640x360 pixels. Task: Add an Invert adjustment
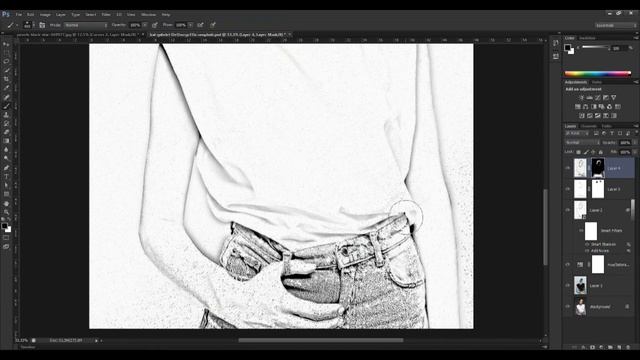point(582,116)
